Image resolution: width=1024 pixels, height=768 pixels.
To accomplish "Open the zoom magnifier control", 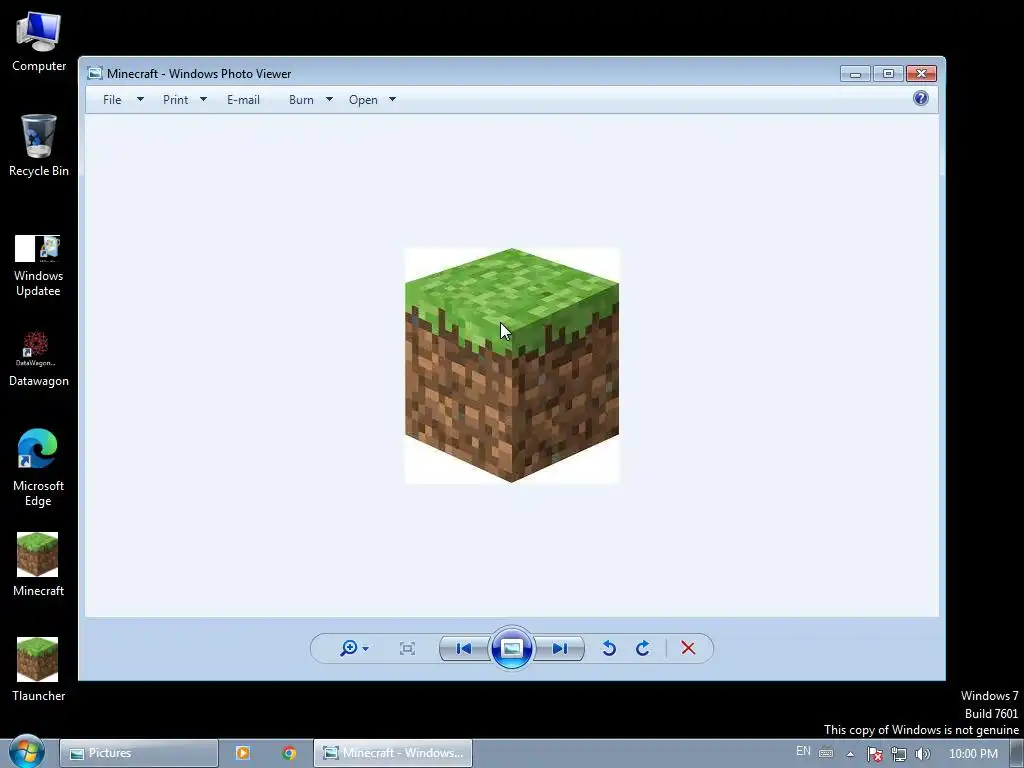I will coord(349,648).
